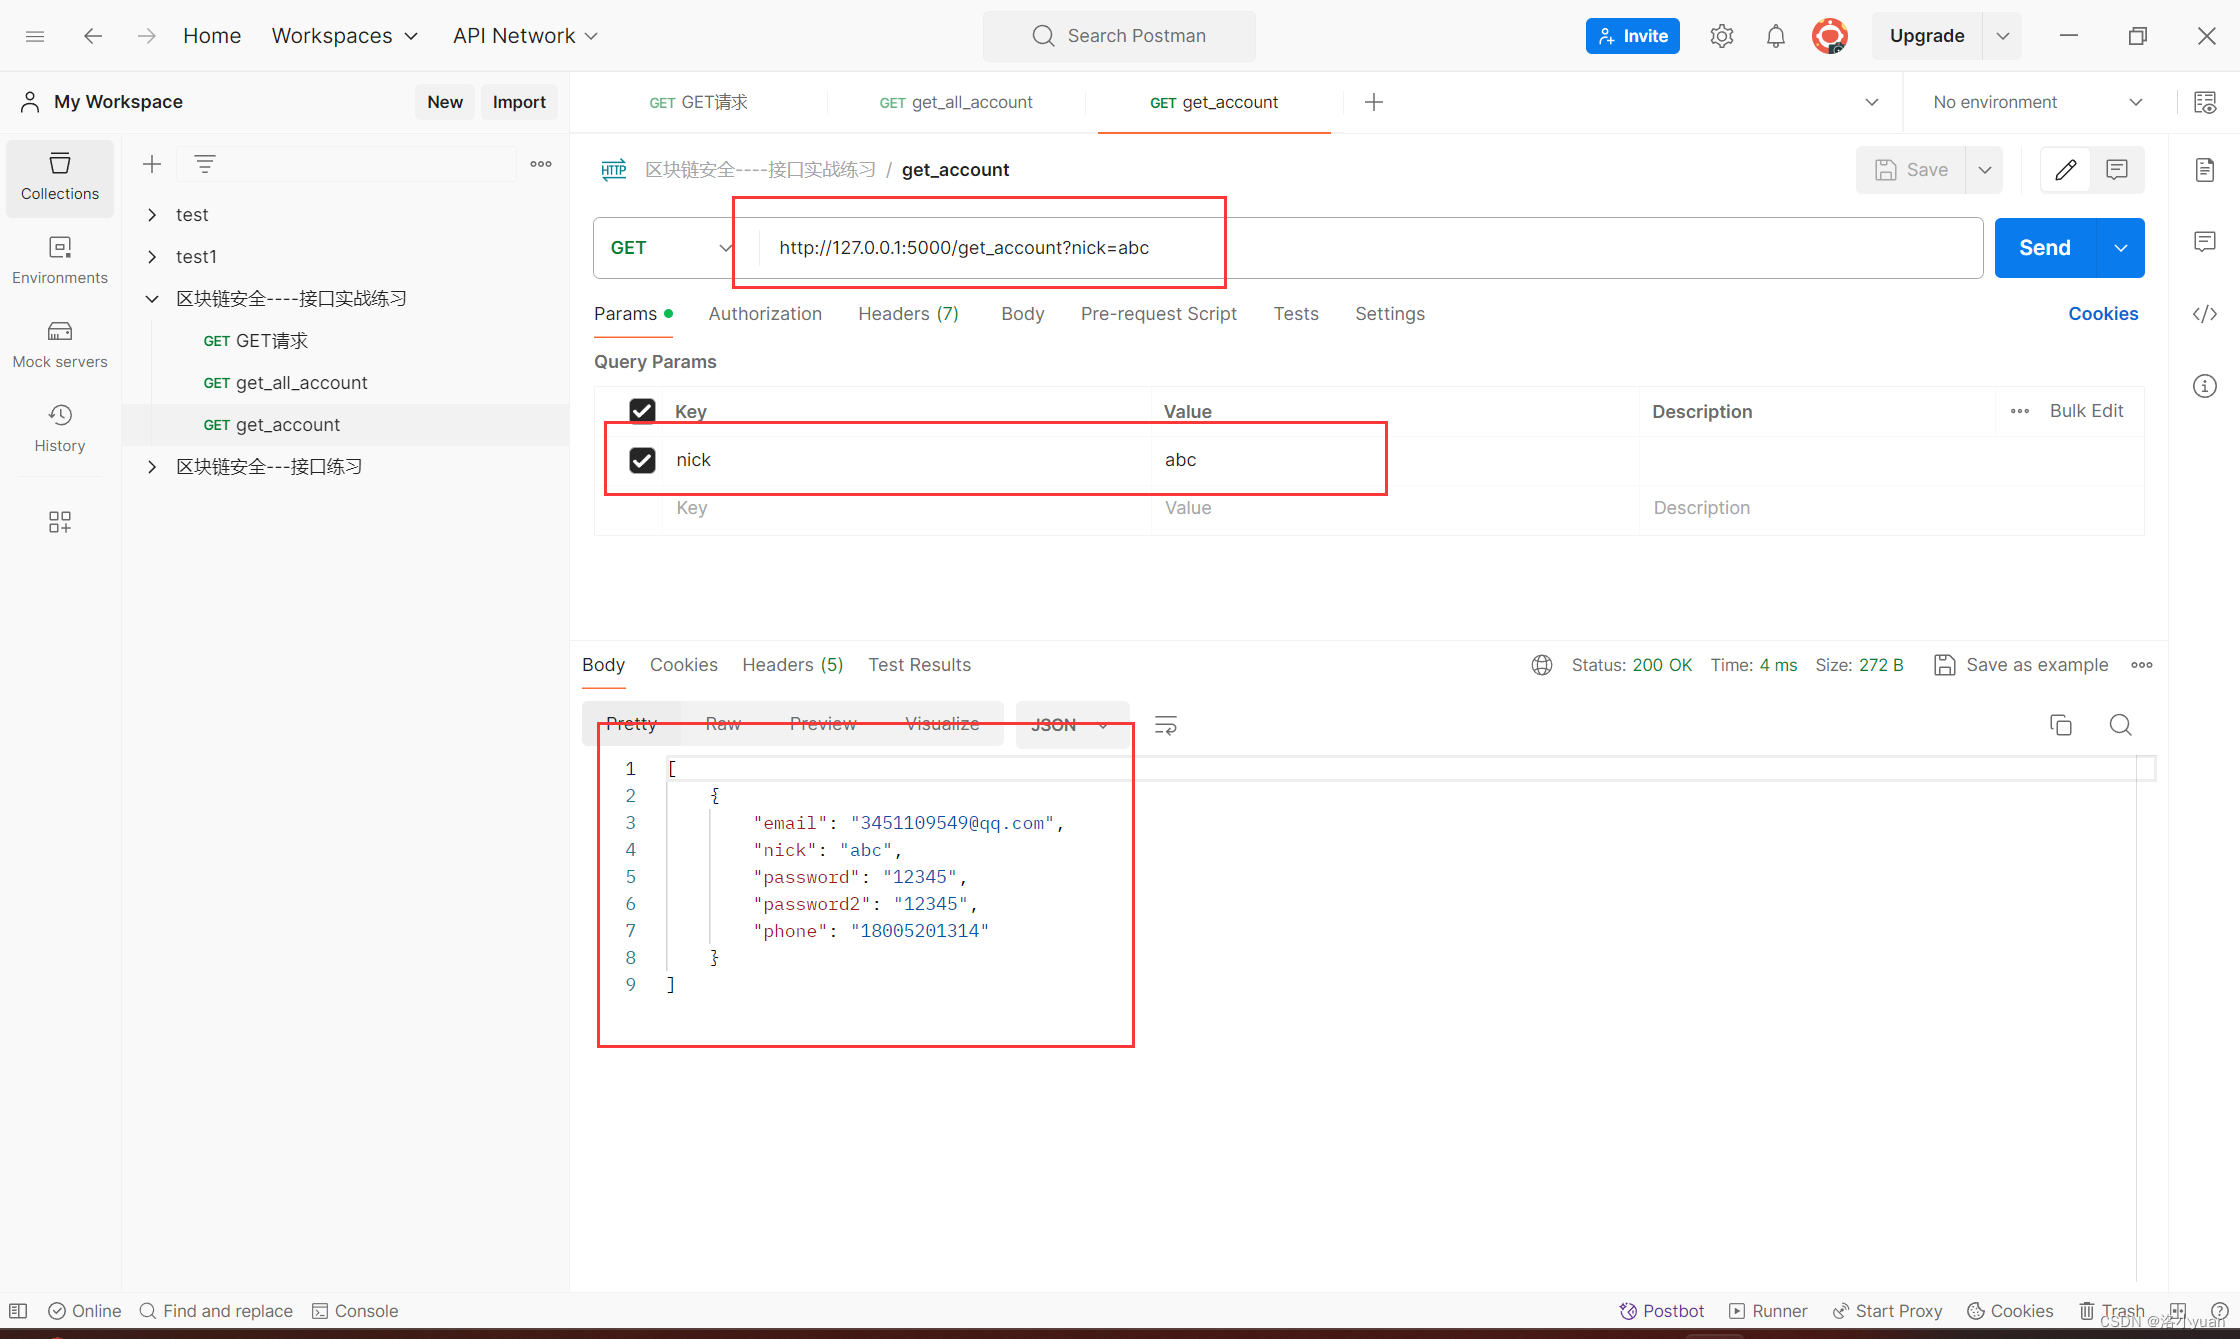Viewport: 2240px width, 1339px height.
Task: Open the tab list chevron
Action: [1872, 102]
